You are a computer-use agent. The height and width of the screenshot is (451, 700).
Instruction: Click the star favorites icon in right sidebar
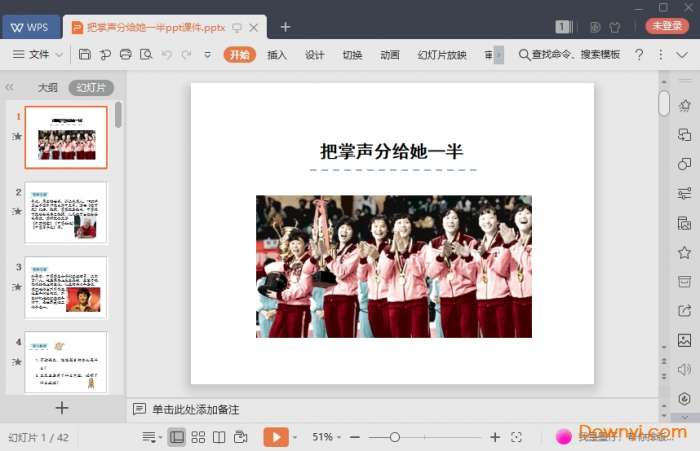[684, 252]
